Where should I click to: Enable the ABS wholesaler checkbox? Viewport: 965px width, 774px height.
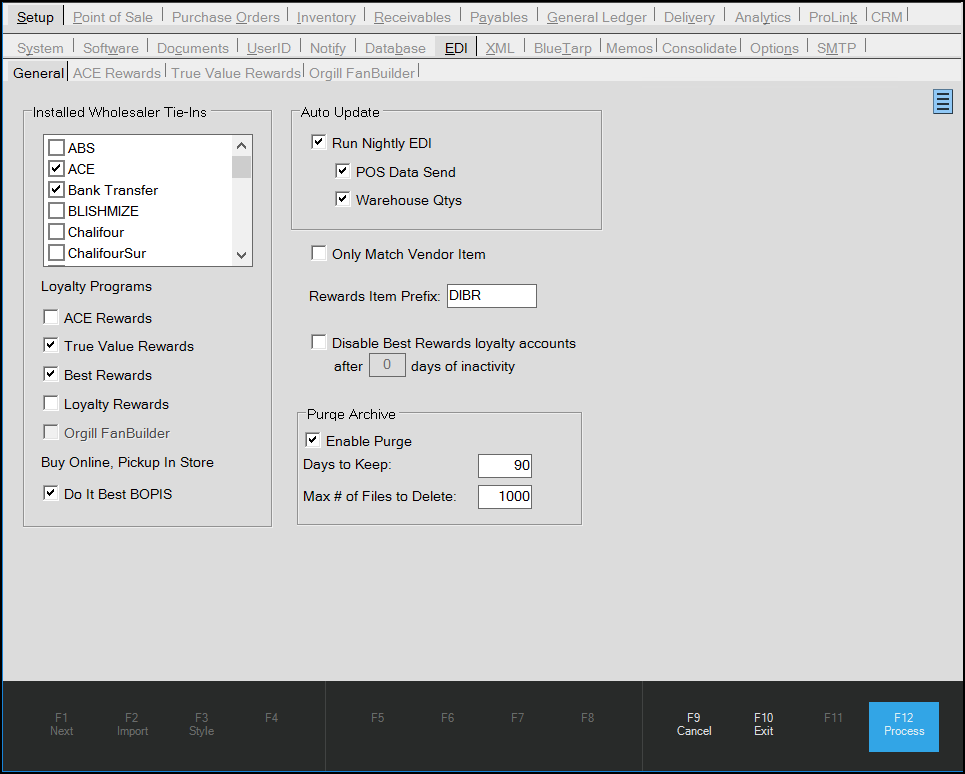click(x=57, y=148)
